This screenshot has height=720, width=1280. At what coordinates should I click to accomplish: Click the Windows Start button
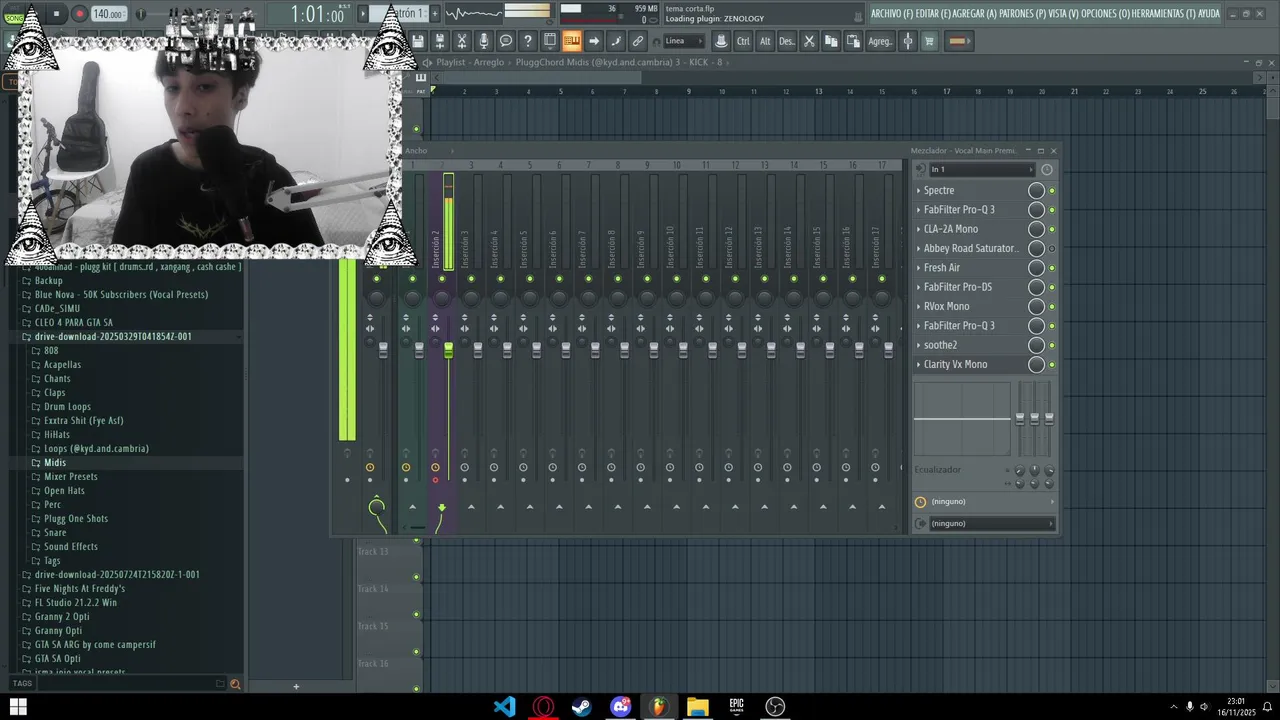click(x=18, y=707)
